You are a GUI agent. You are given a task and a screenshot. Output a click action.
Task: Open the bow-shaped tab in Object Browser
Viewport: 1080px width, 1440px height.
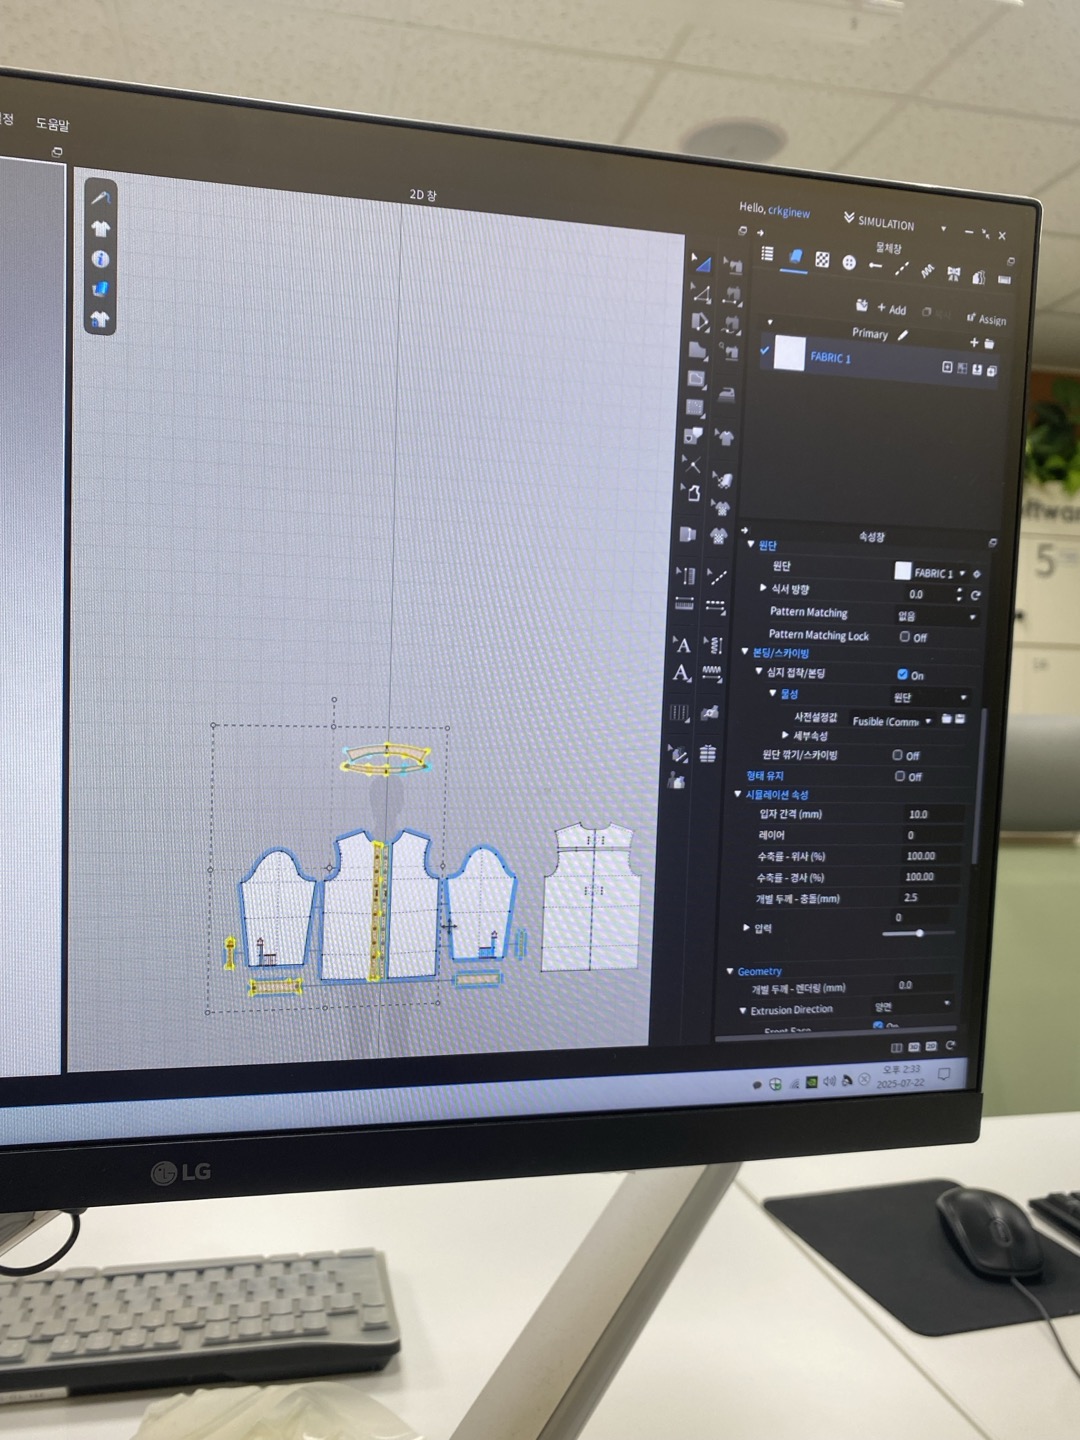(953, 273)
